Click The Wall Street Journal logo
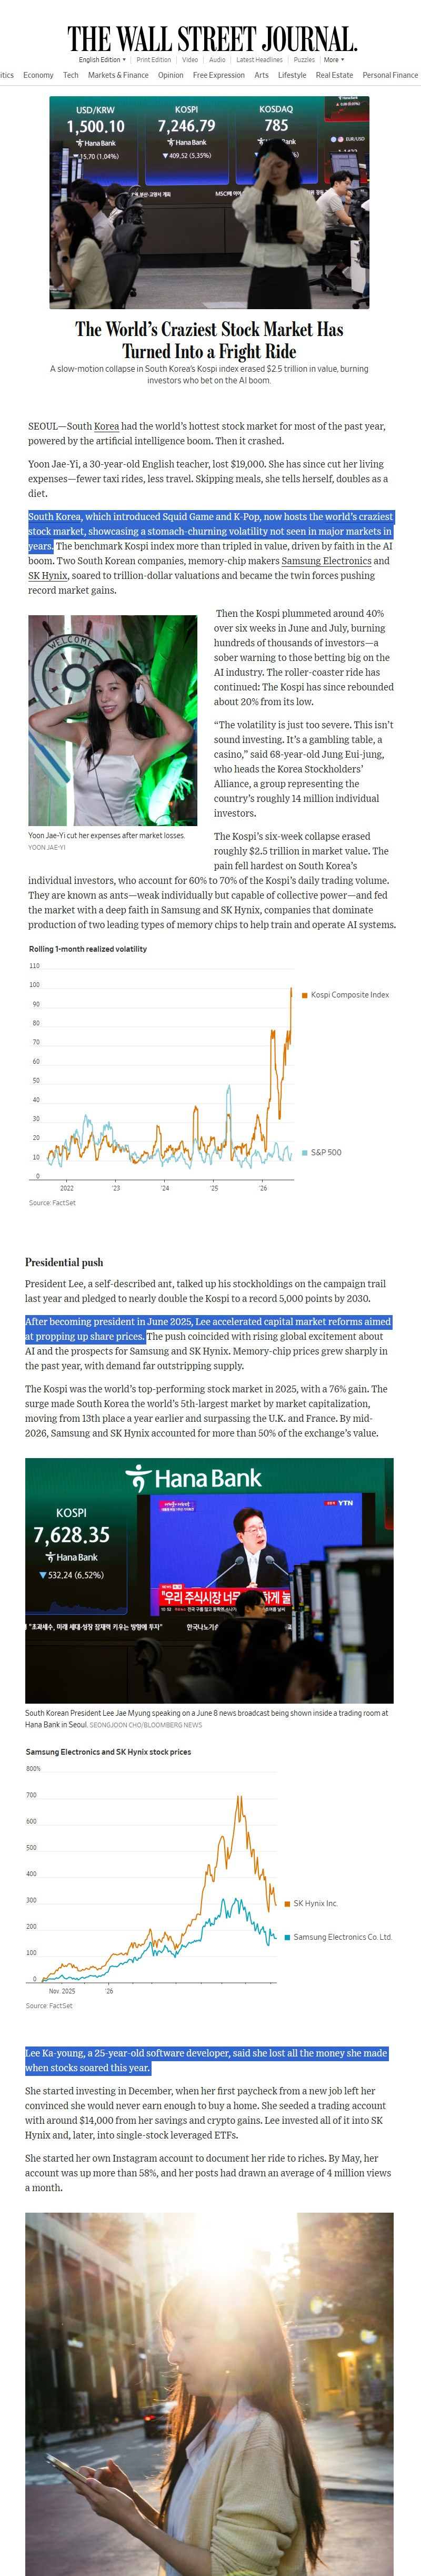 coord(211,39)
